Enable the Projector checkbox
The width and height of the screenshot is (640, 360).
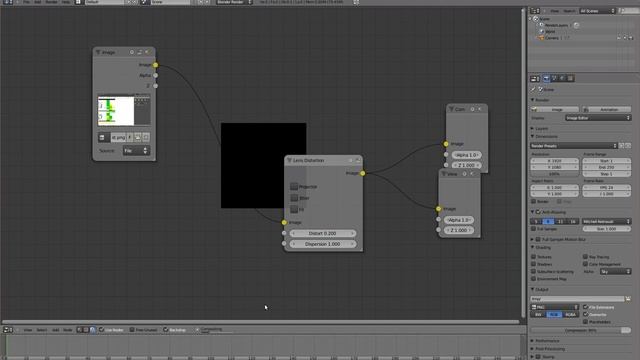[294, 187]
